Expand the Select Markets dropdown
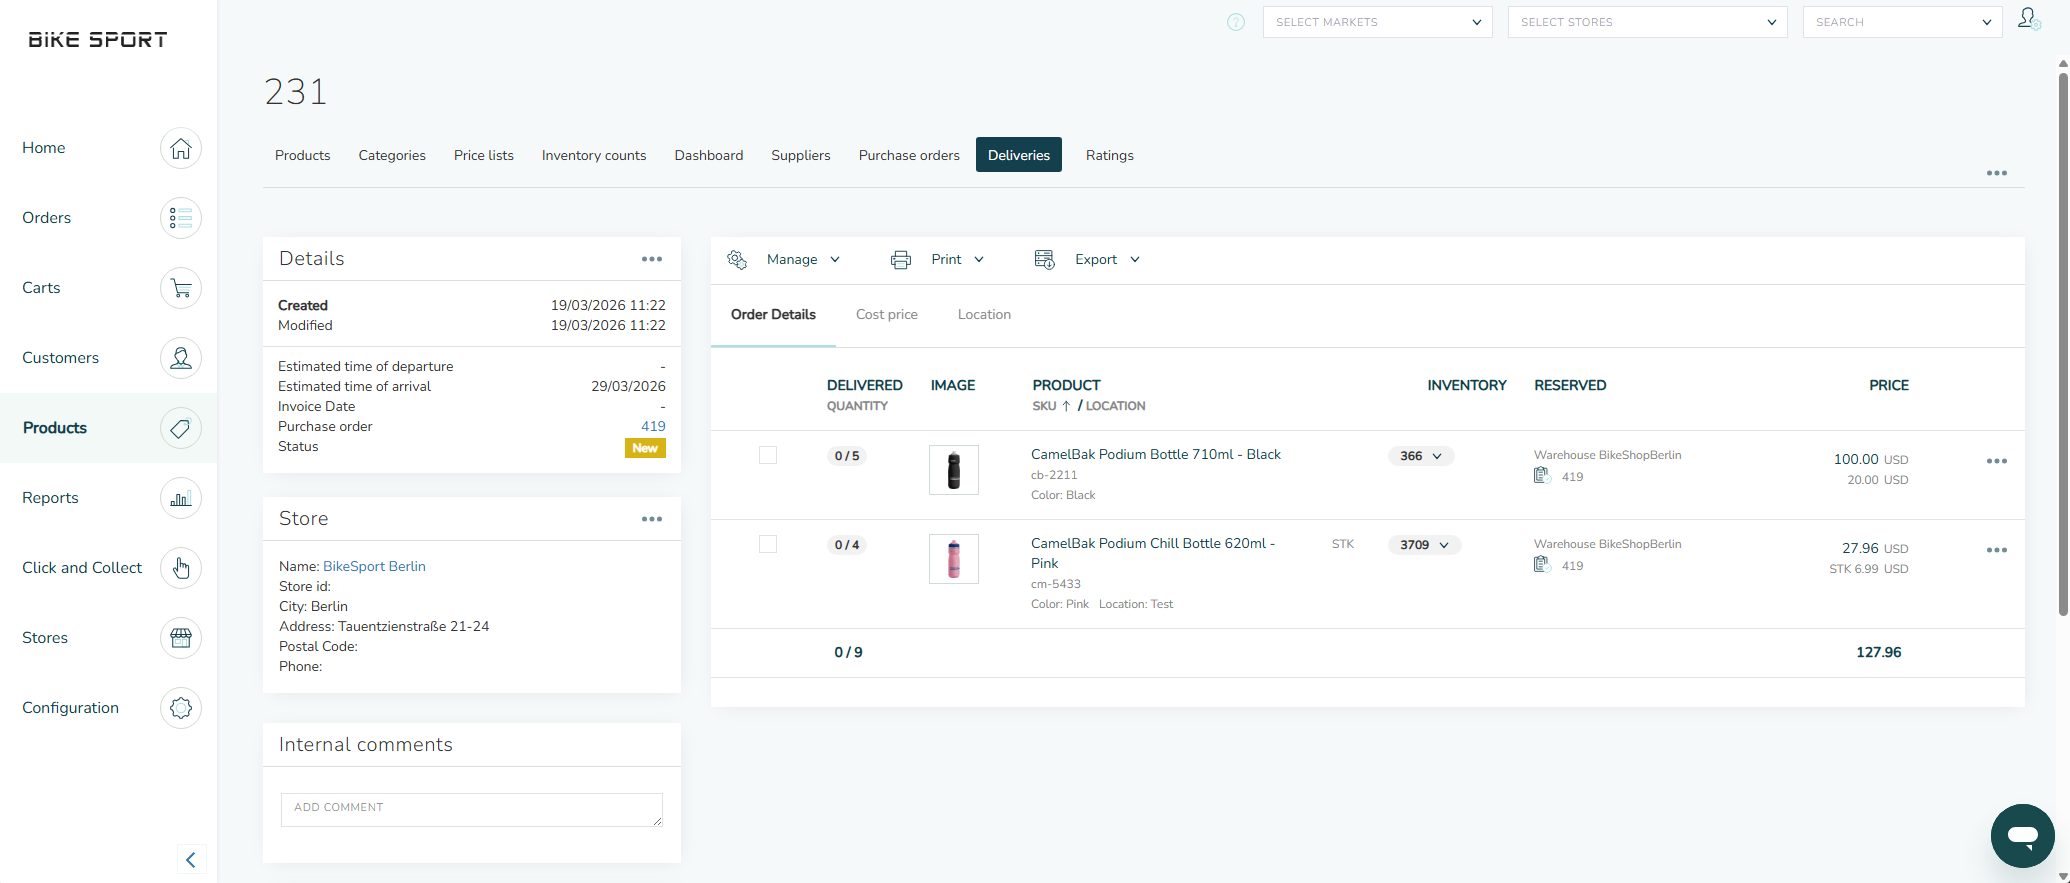 point(1377,22)
